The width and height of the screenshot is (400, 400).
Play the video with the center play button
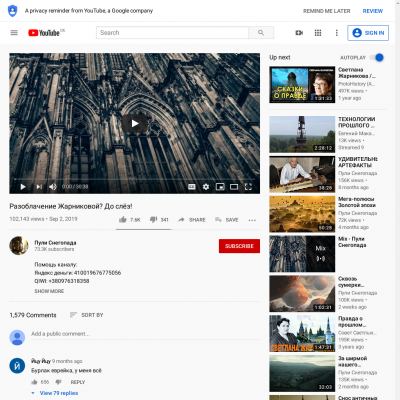tap(135, 124)
